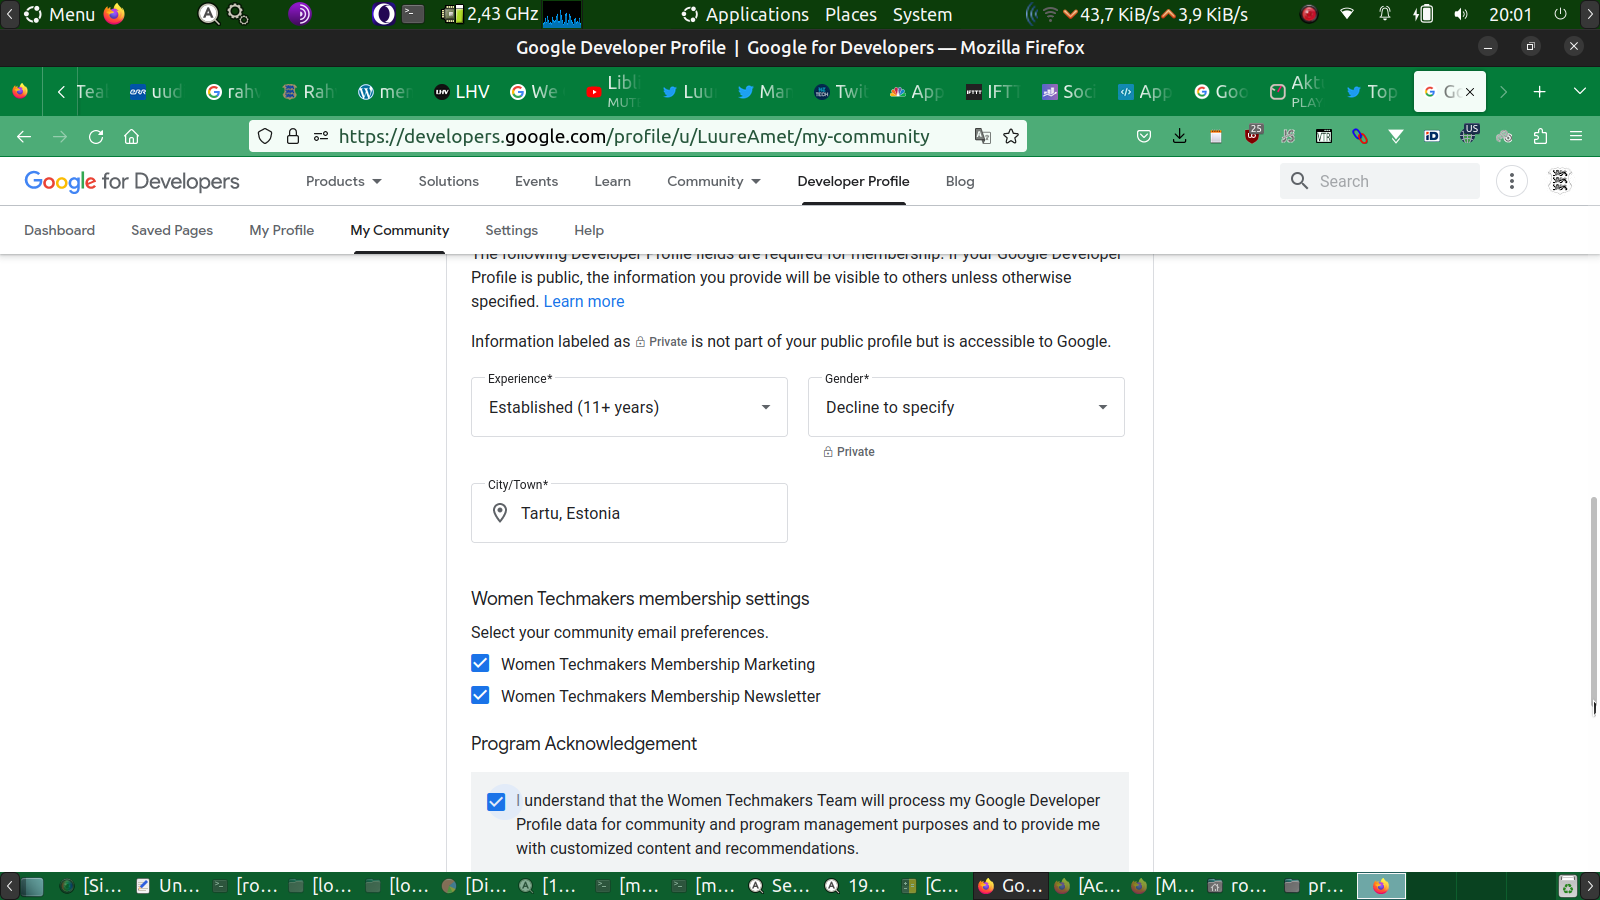Open the page translation icon in address bar
This screenshot has height=900, width=1600.
pyautogui.click(x=983, y=136)
